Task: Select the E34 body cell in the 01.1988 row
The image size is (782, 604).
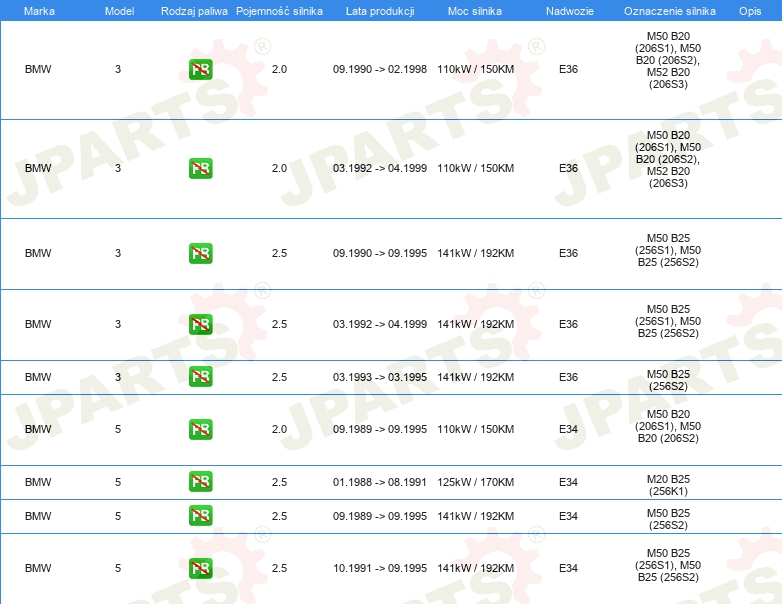Action: [x=569, y=482]
